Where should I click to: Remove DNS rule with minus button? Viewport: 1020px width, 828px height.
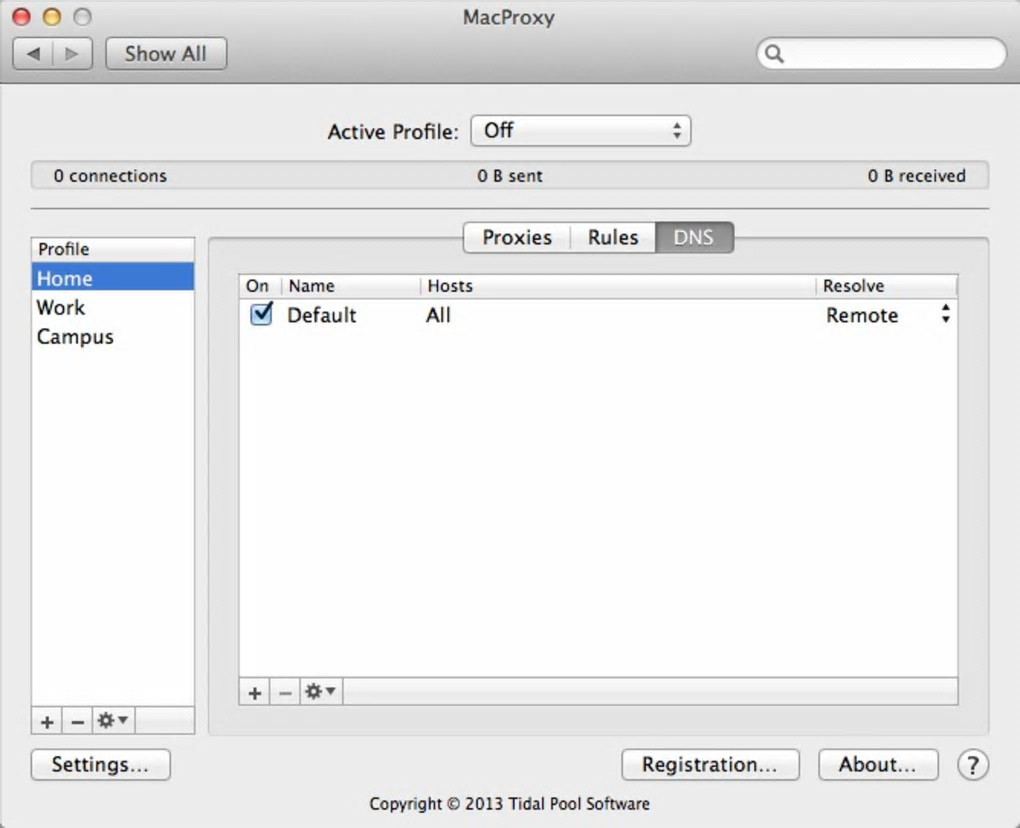(285, 692)
